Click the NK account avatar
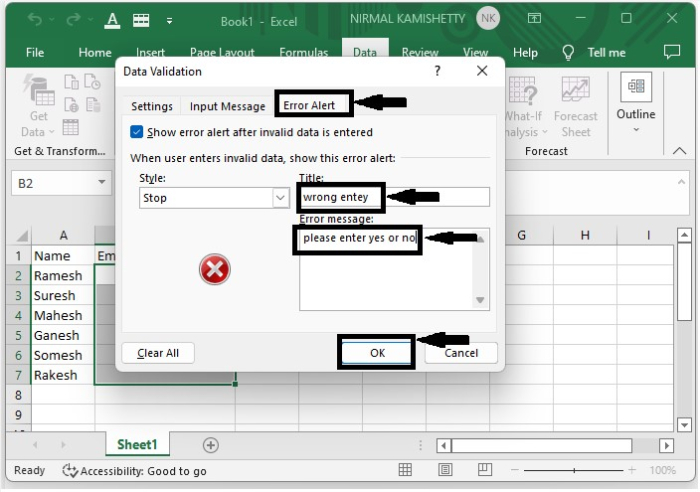This screenshot has width=700, height=492. [x=488, y=19]
